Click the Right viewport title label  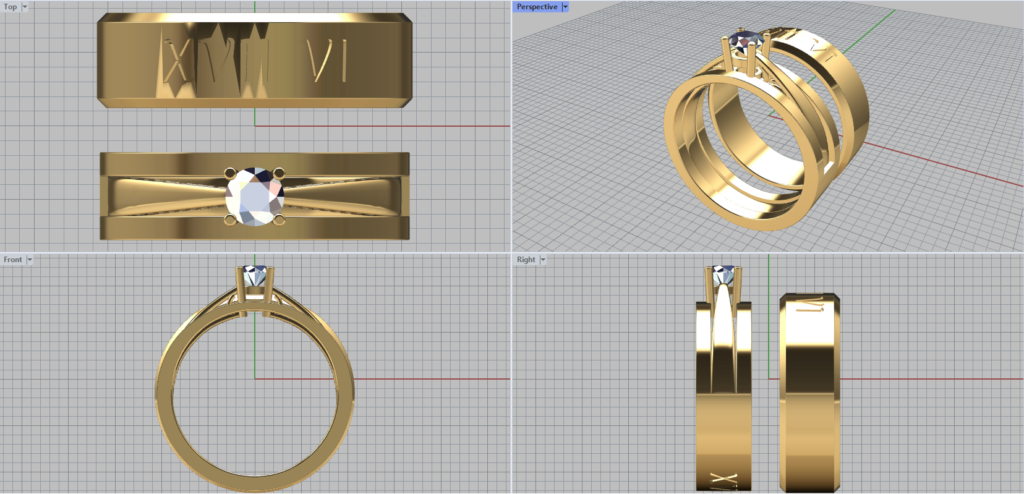coord(526,259)
